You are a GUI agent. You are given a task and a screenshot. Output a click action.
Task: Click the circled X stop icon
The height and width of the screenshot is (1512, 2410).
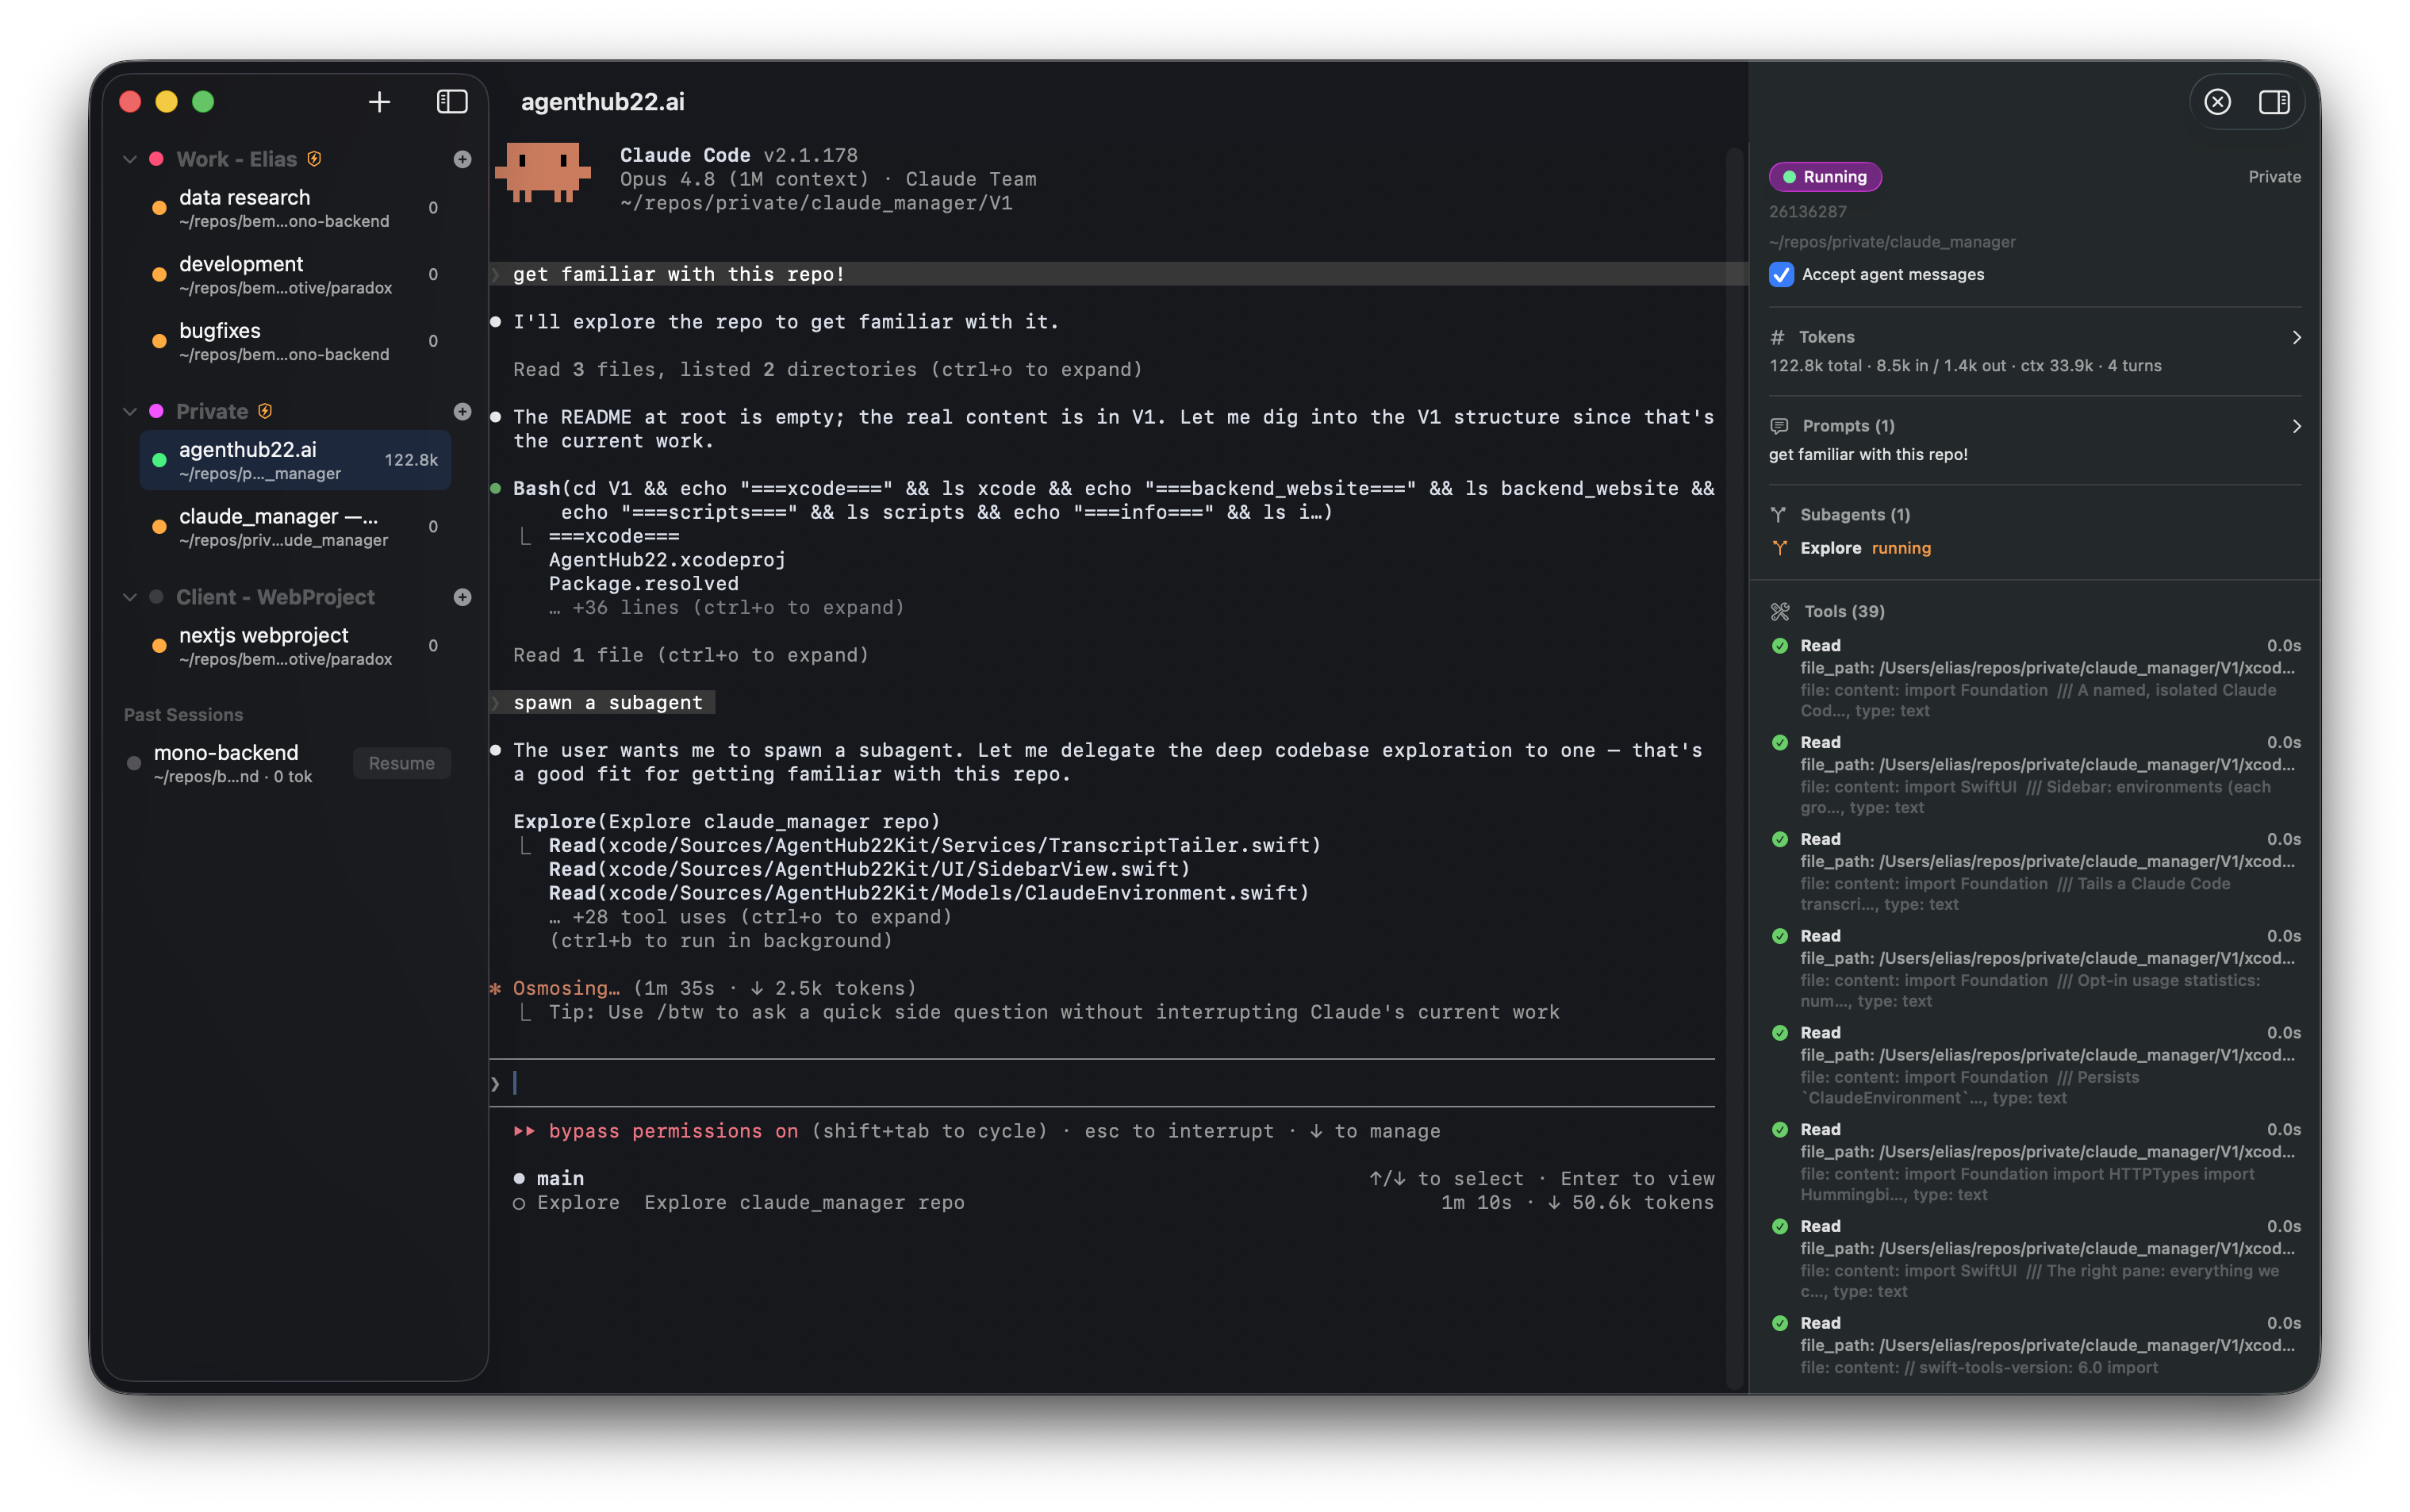coord(2217,102)
